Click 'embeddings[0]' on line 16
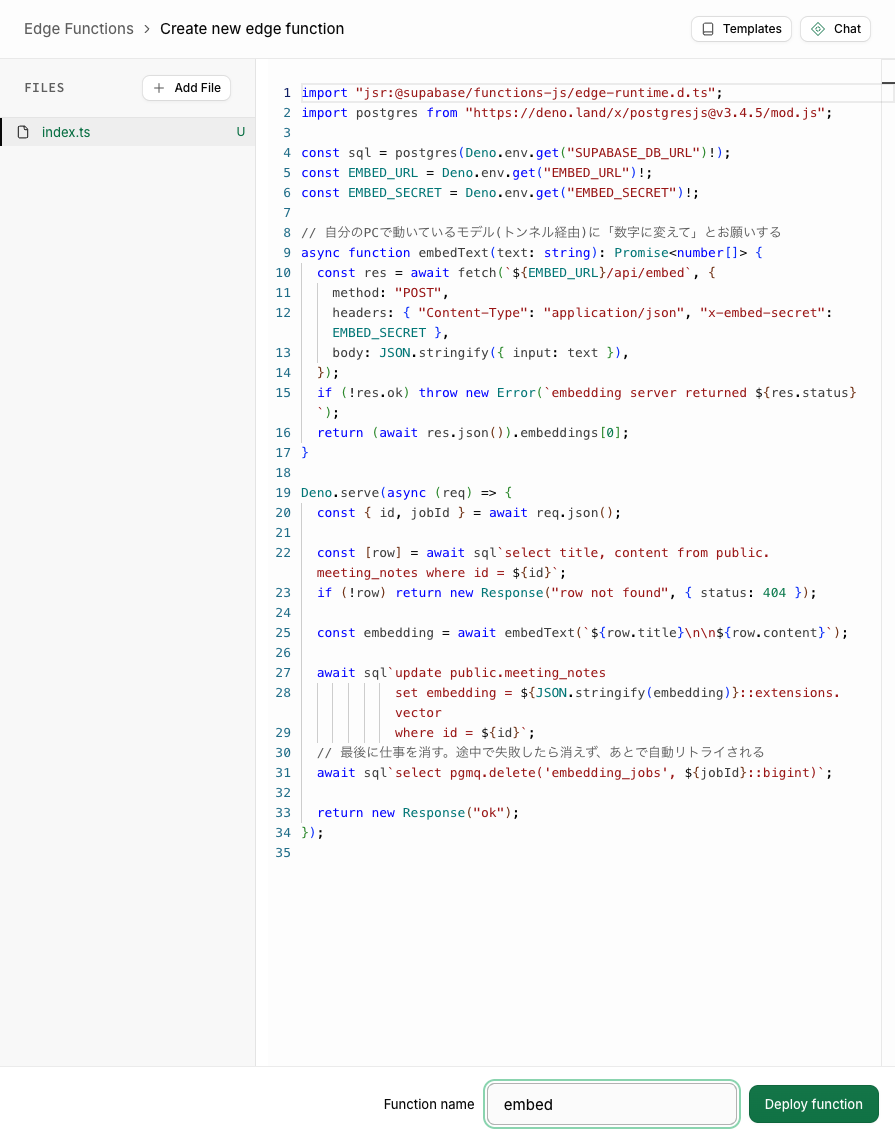Image resolution: width=895 pixels, height=1141 pixels. point(570,433)
